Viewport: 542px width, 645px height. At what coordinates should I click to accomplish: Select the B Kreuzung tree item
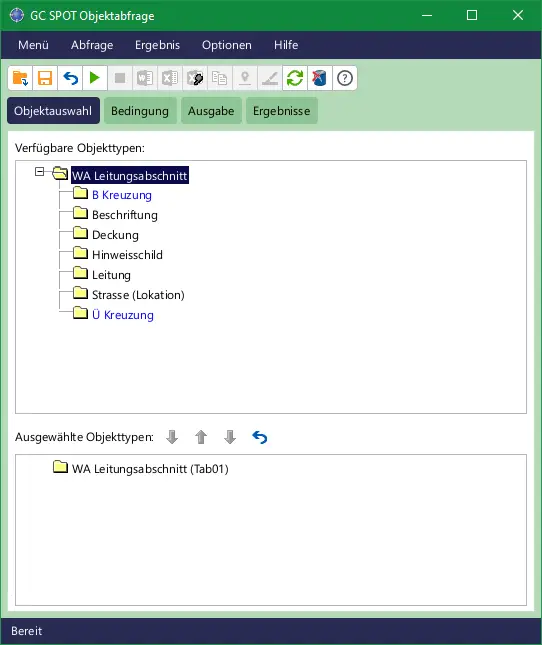pyautogui.click(x=122, y=195)
